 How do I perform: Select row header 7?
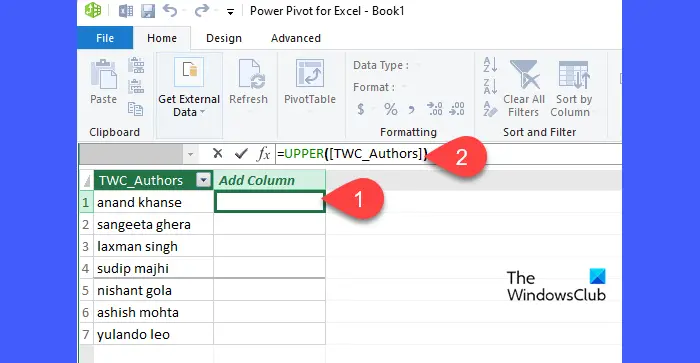pyautogui.click(x=86, y=334)
